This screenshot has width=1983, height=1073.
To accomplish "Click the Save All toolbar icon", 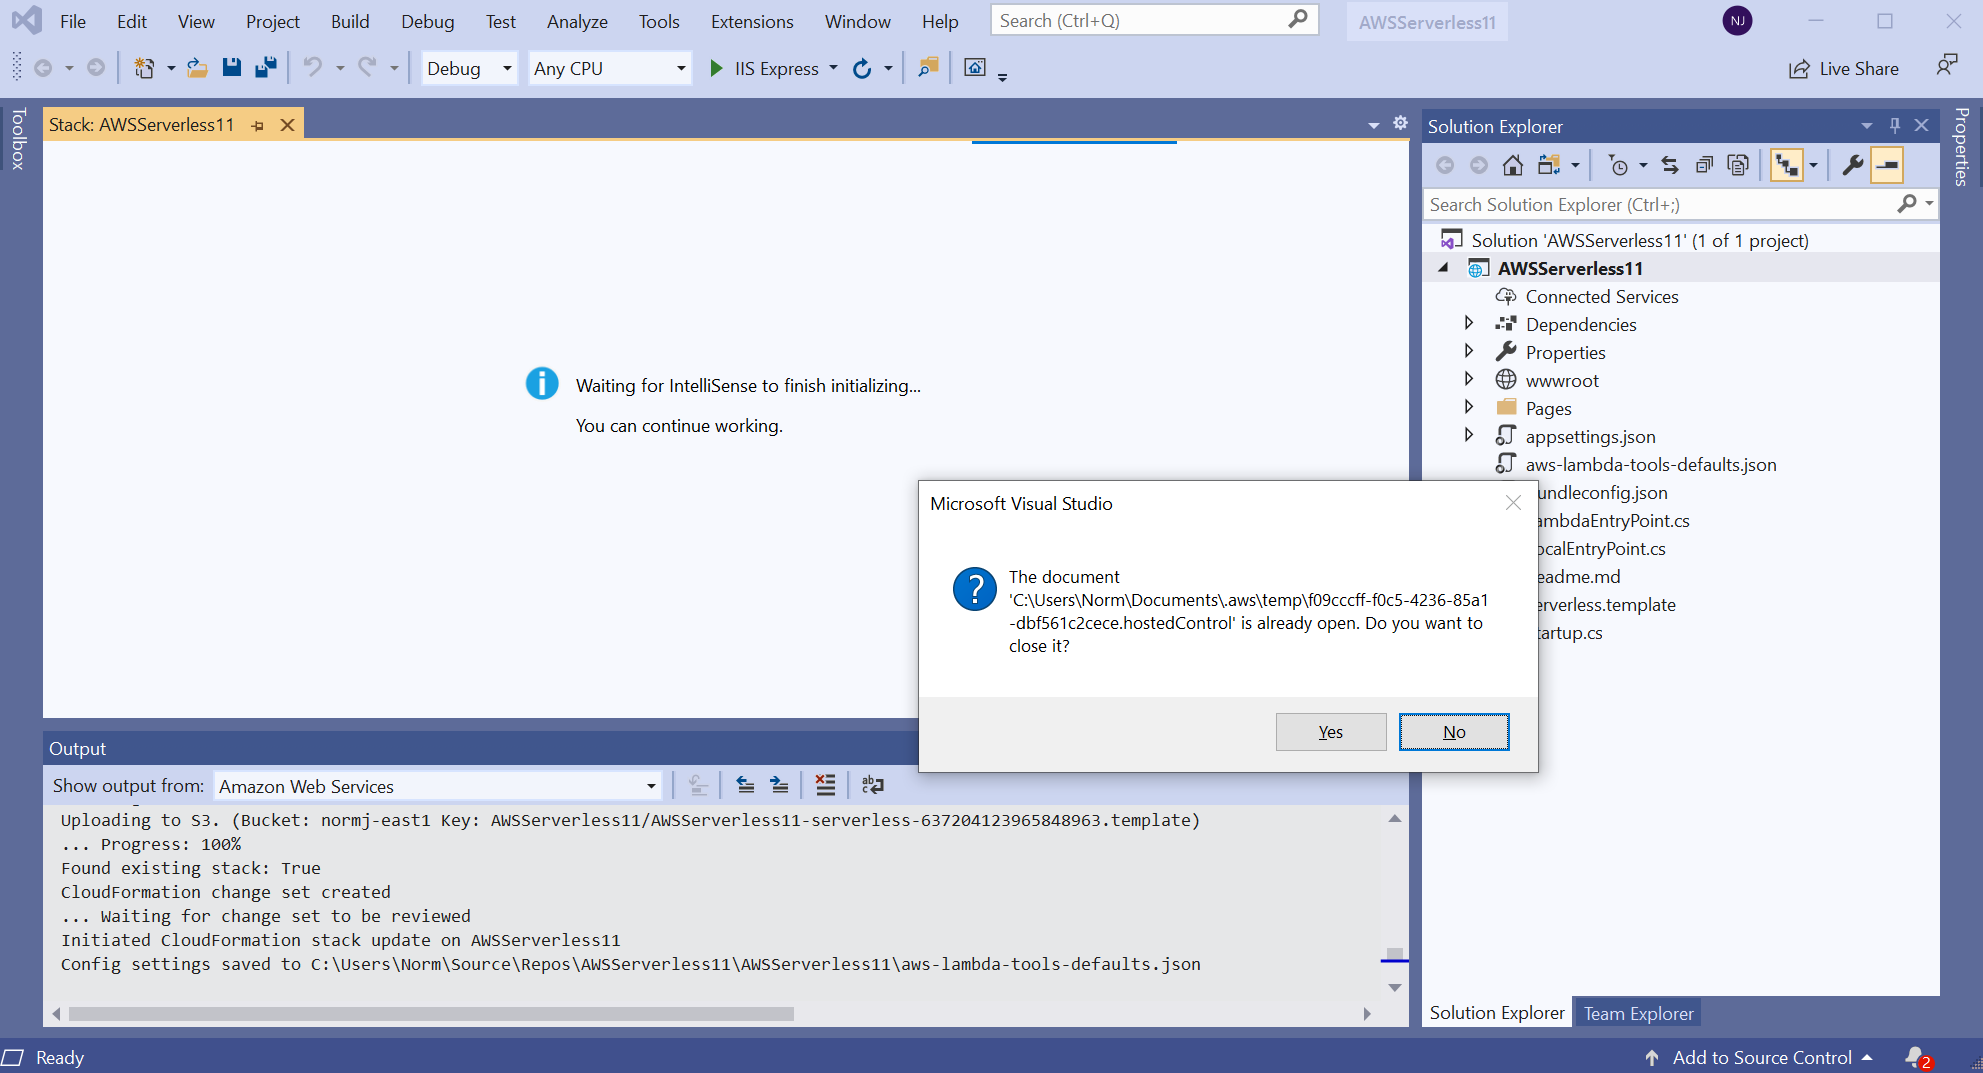I will coord(265,68).
